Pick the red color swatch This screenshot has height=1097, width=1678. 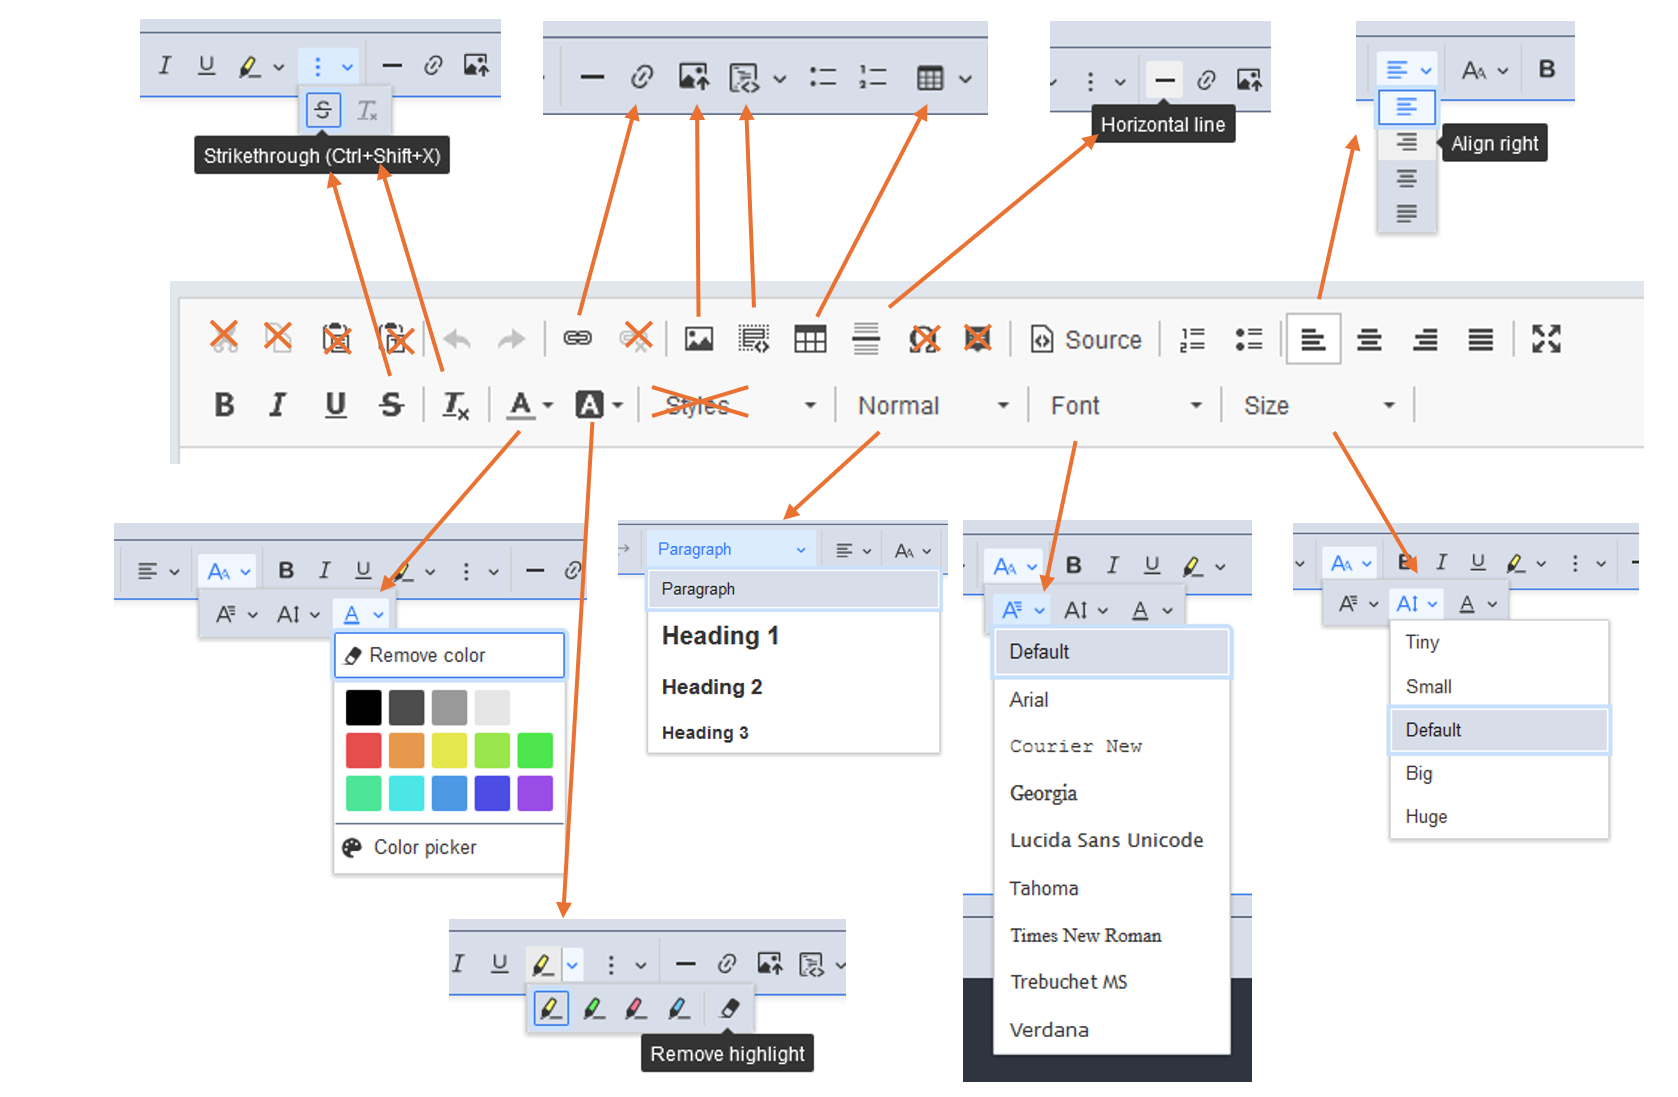coord(363,750)
